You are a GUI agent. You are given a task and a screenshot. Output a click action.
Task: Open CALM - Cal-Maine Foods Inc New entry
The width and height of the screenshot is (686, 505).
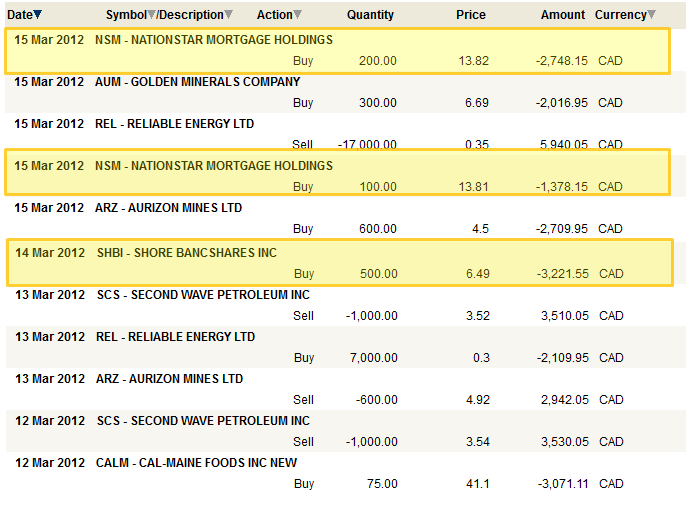point(196,463)
